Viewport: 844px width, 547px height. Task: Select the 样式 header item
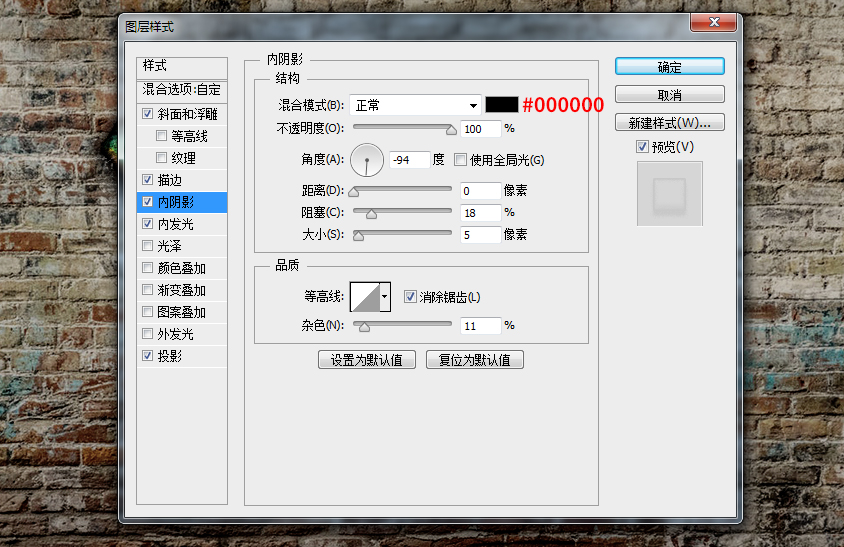click(182, 67)
